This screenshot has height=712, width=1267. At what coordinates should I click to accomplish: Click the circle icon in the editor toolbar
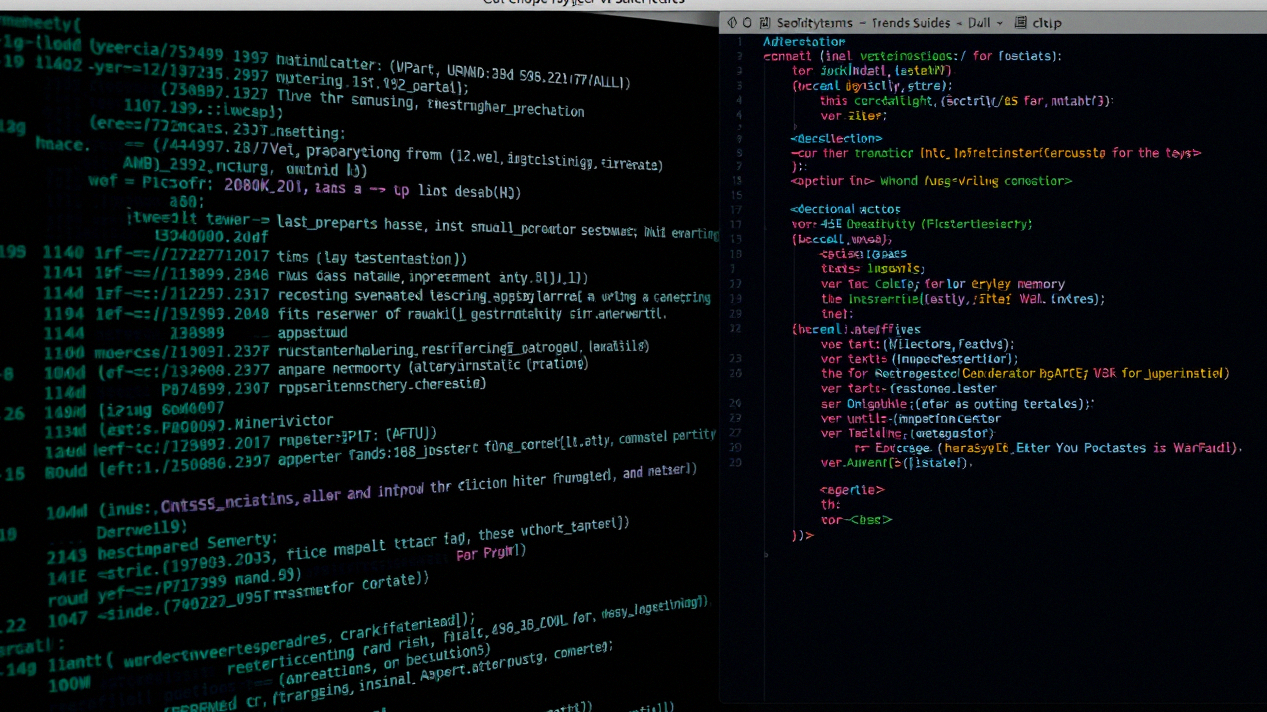(x=747, y=22)
